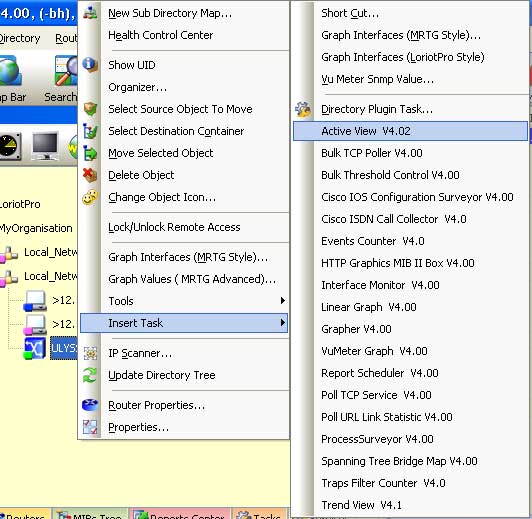This screenshot has width=532, height=519.
Task: Expand the Insert Task submenu arrow
Action: 282,323
